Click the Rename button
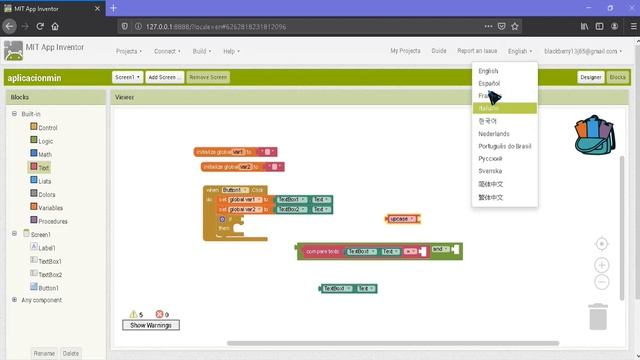 44,353
